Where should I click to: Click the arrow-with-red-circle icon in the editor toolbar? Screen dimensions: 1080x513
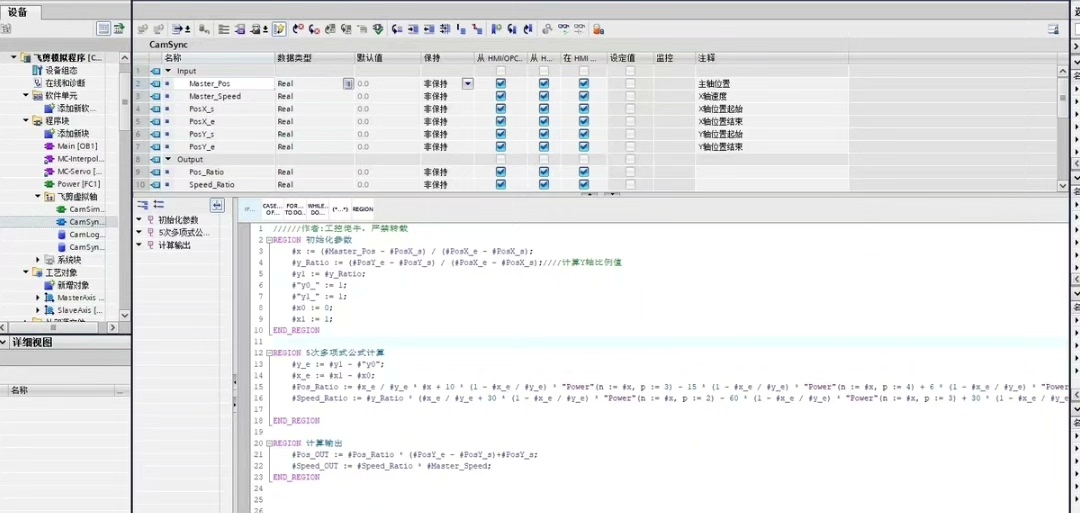298,29
